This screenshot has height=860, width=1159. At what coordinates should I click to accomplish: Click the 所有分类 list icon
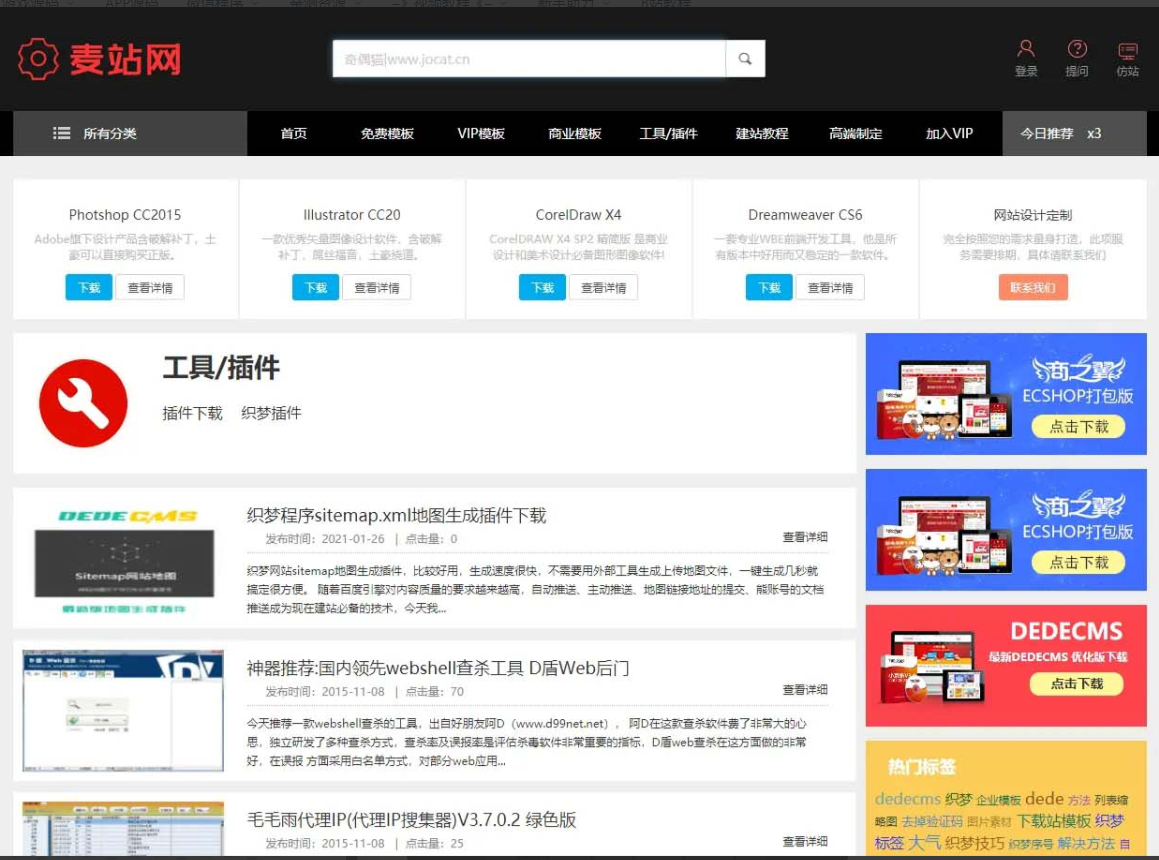tap(61, 133)
